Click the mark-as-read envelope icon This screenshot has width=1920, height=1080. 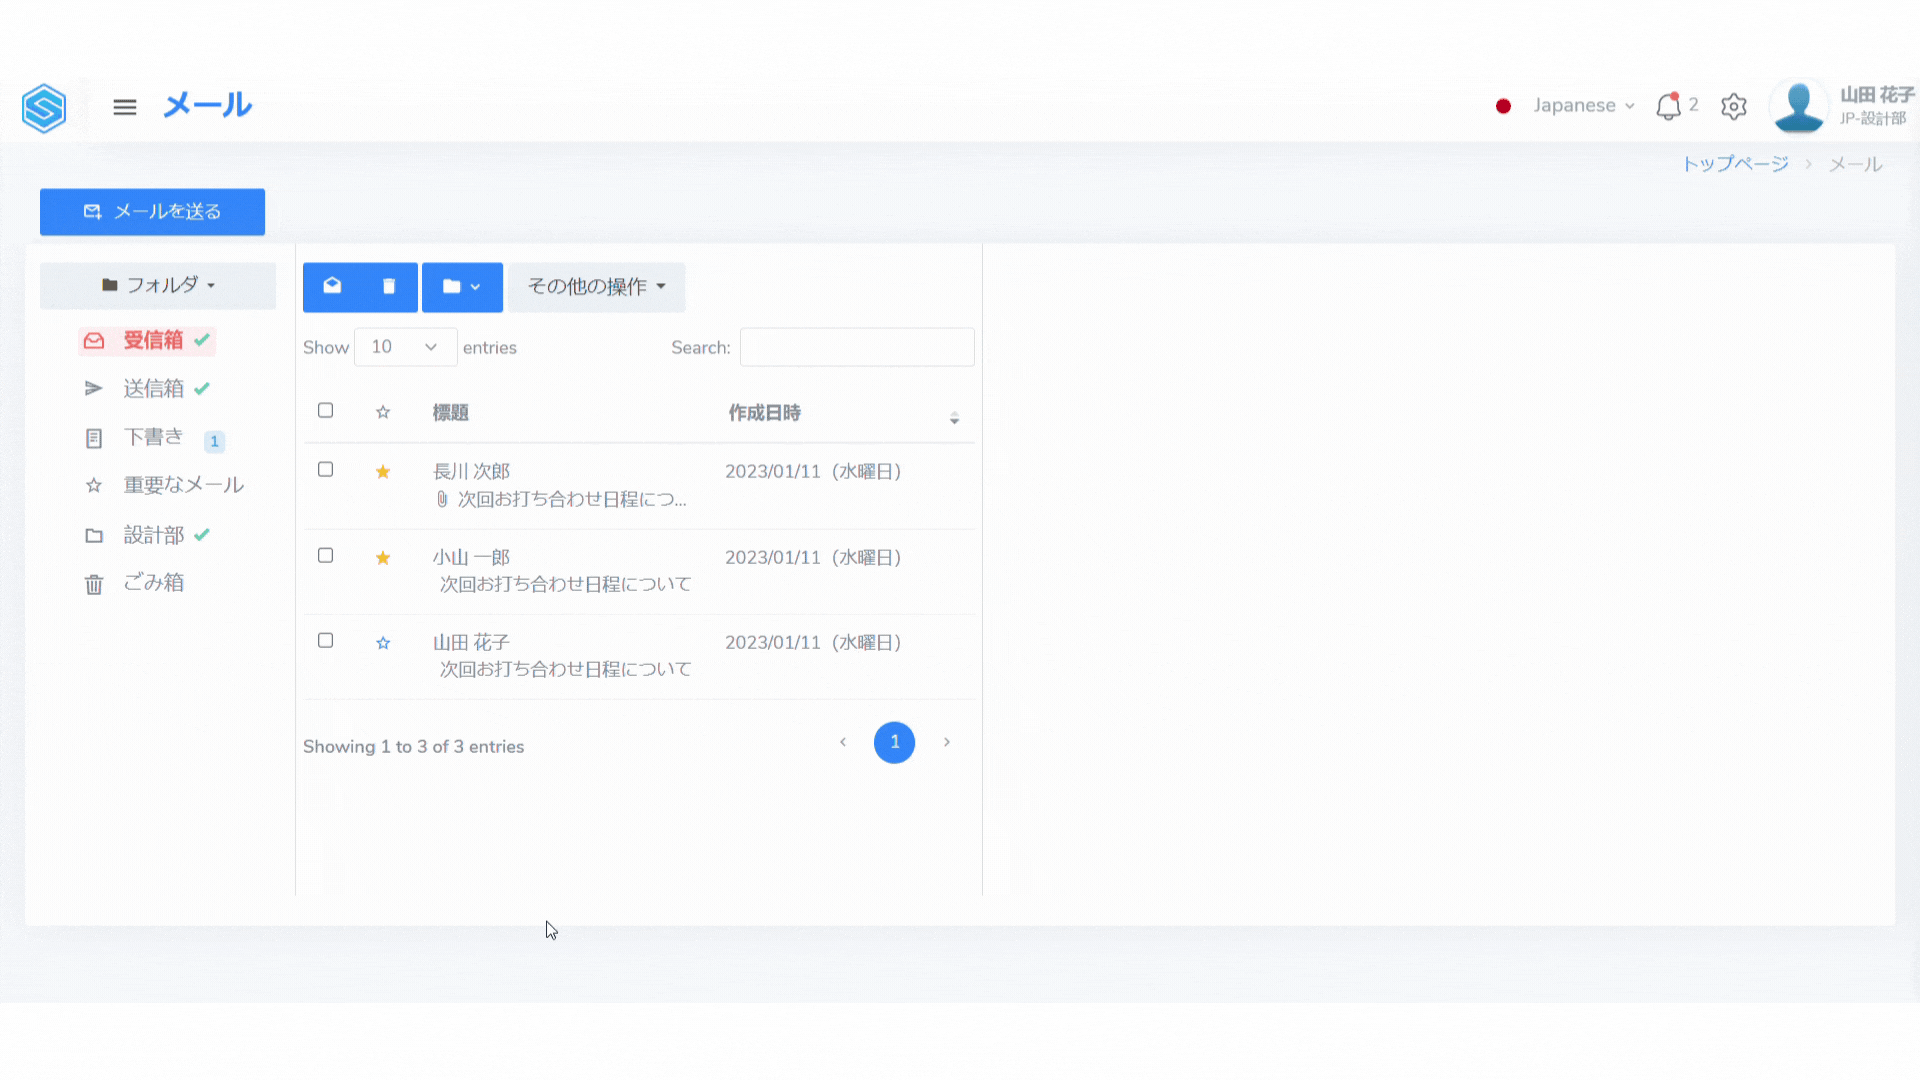click(x=332, y=286)
